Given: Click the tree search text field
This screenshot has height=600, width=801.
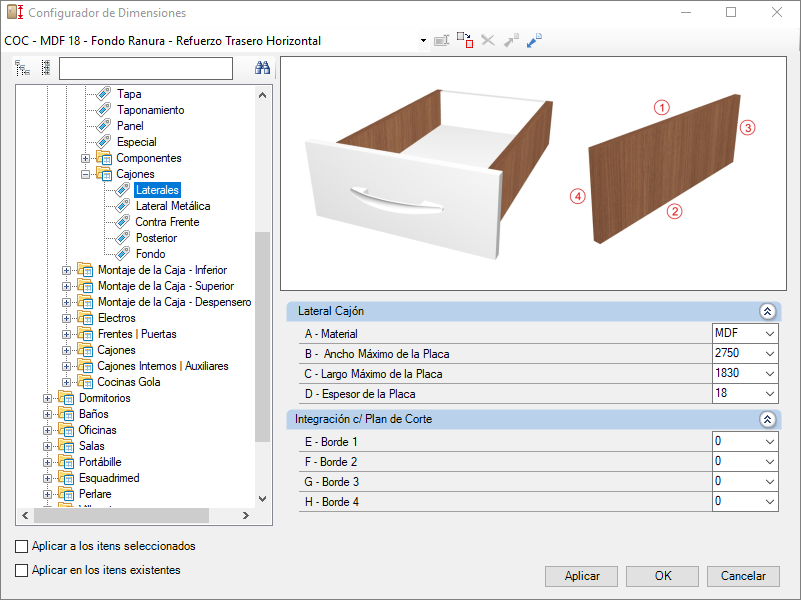Looking at the screenshot, I should click(146, 68).
